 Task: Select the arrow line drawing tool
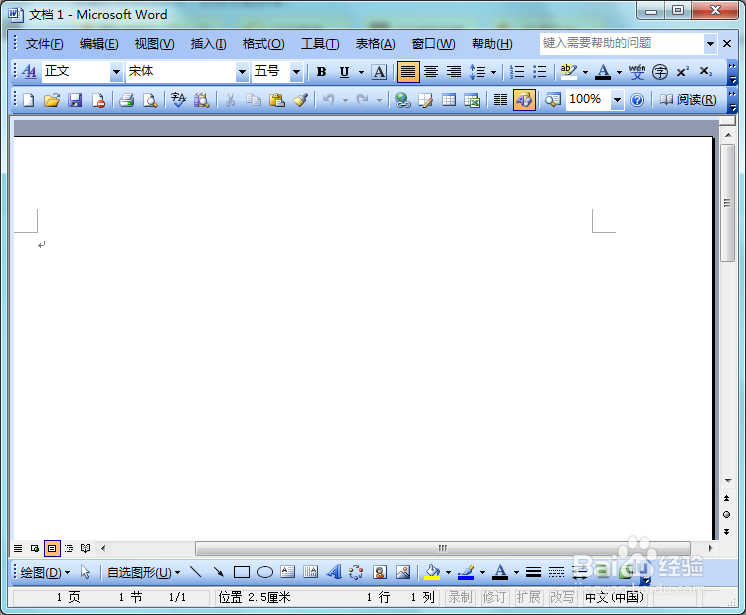(x=218, y=572)
